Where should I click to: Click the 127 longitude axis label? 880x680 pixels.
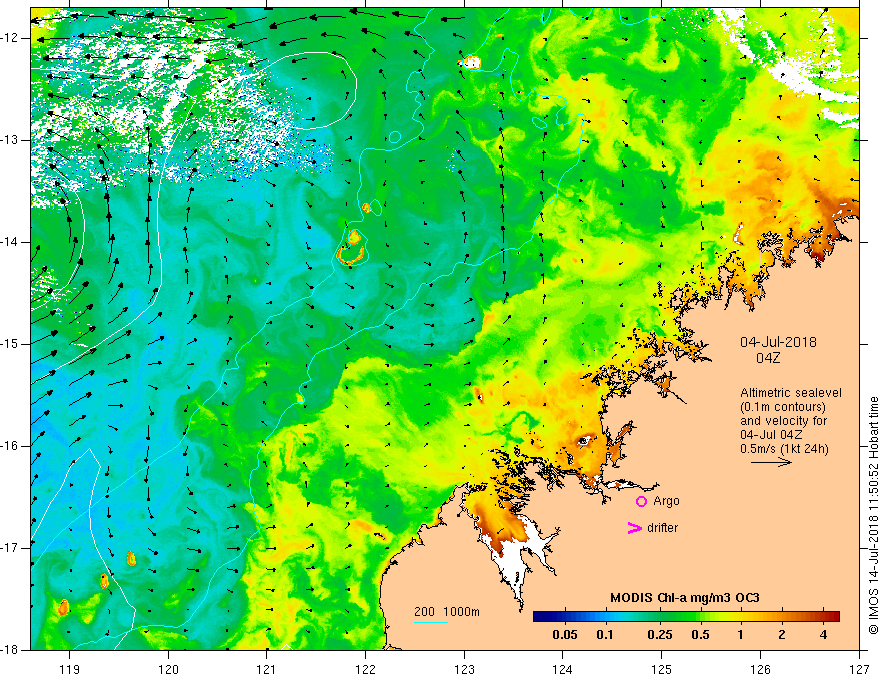859,670
